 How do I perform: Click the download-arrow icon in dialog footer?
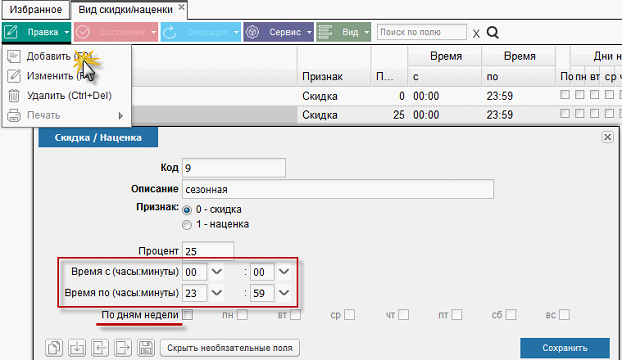tap(77, 348)
